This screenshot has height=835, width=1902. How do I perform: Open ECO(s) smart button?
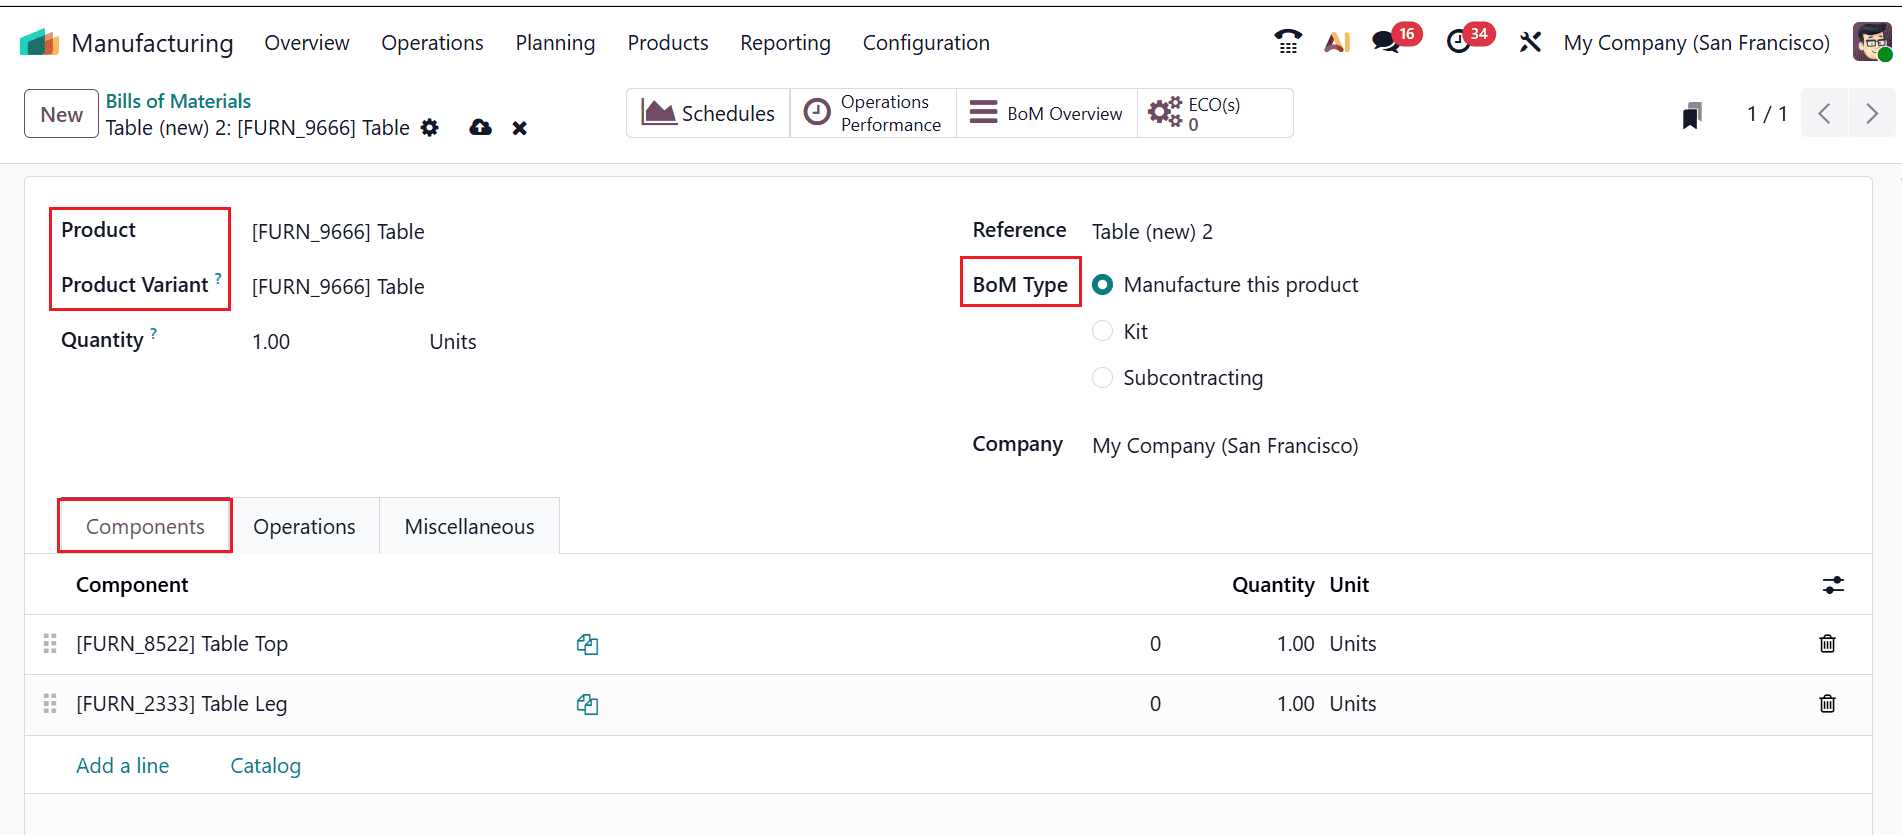[1214, 113]
